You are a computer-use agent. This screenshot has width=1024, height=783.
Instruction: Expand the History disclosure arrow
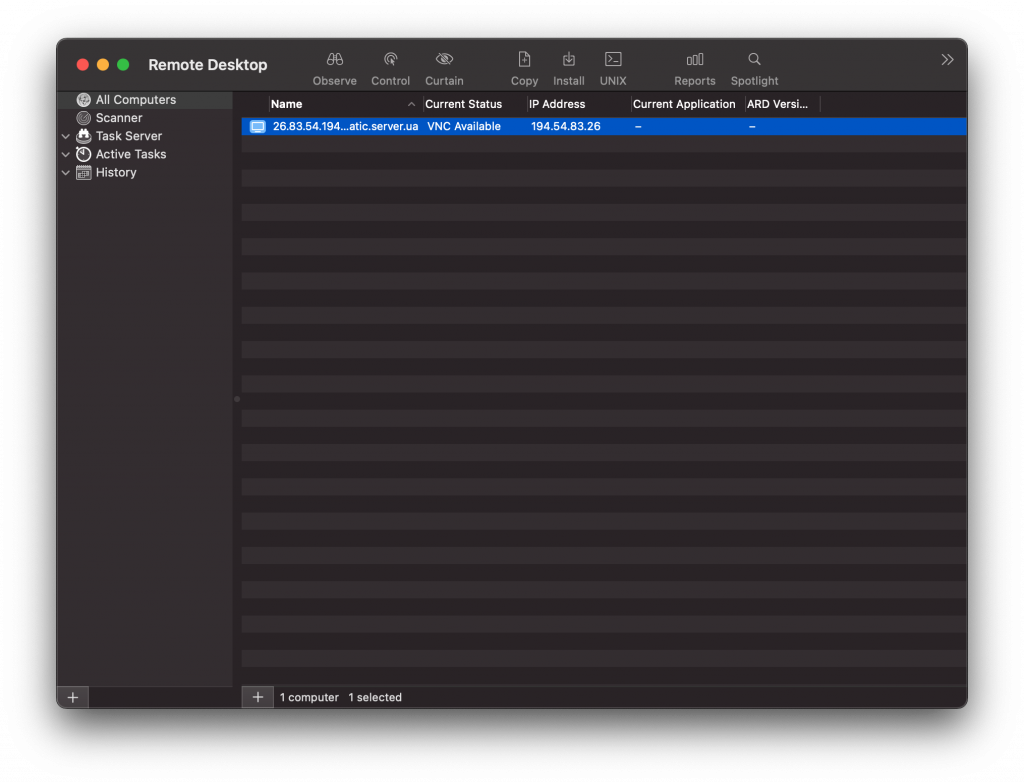coord(66,173)
